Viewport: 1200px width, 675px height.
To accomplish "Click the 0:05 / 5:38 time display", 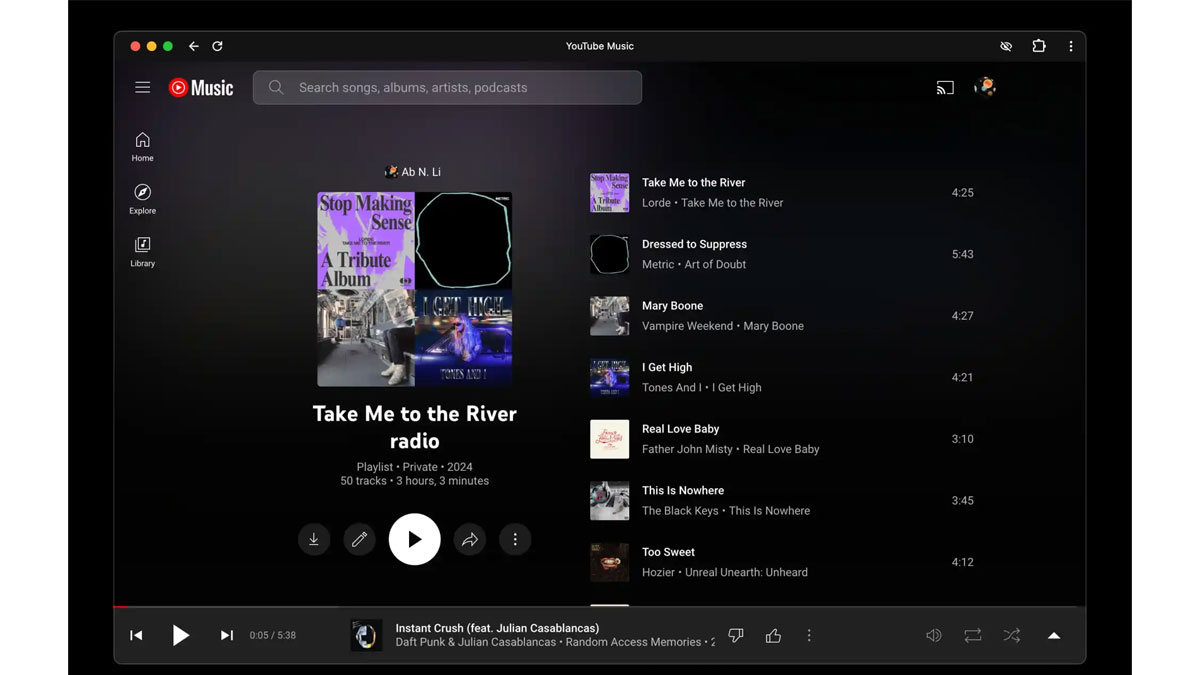I will click(x=273, y=636).
